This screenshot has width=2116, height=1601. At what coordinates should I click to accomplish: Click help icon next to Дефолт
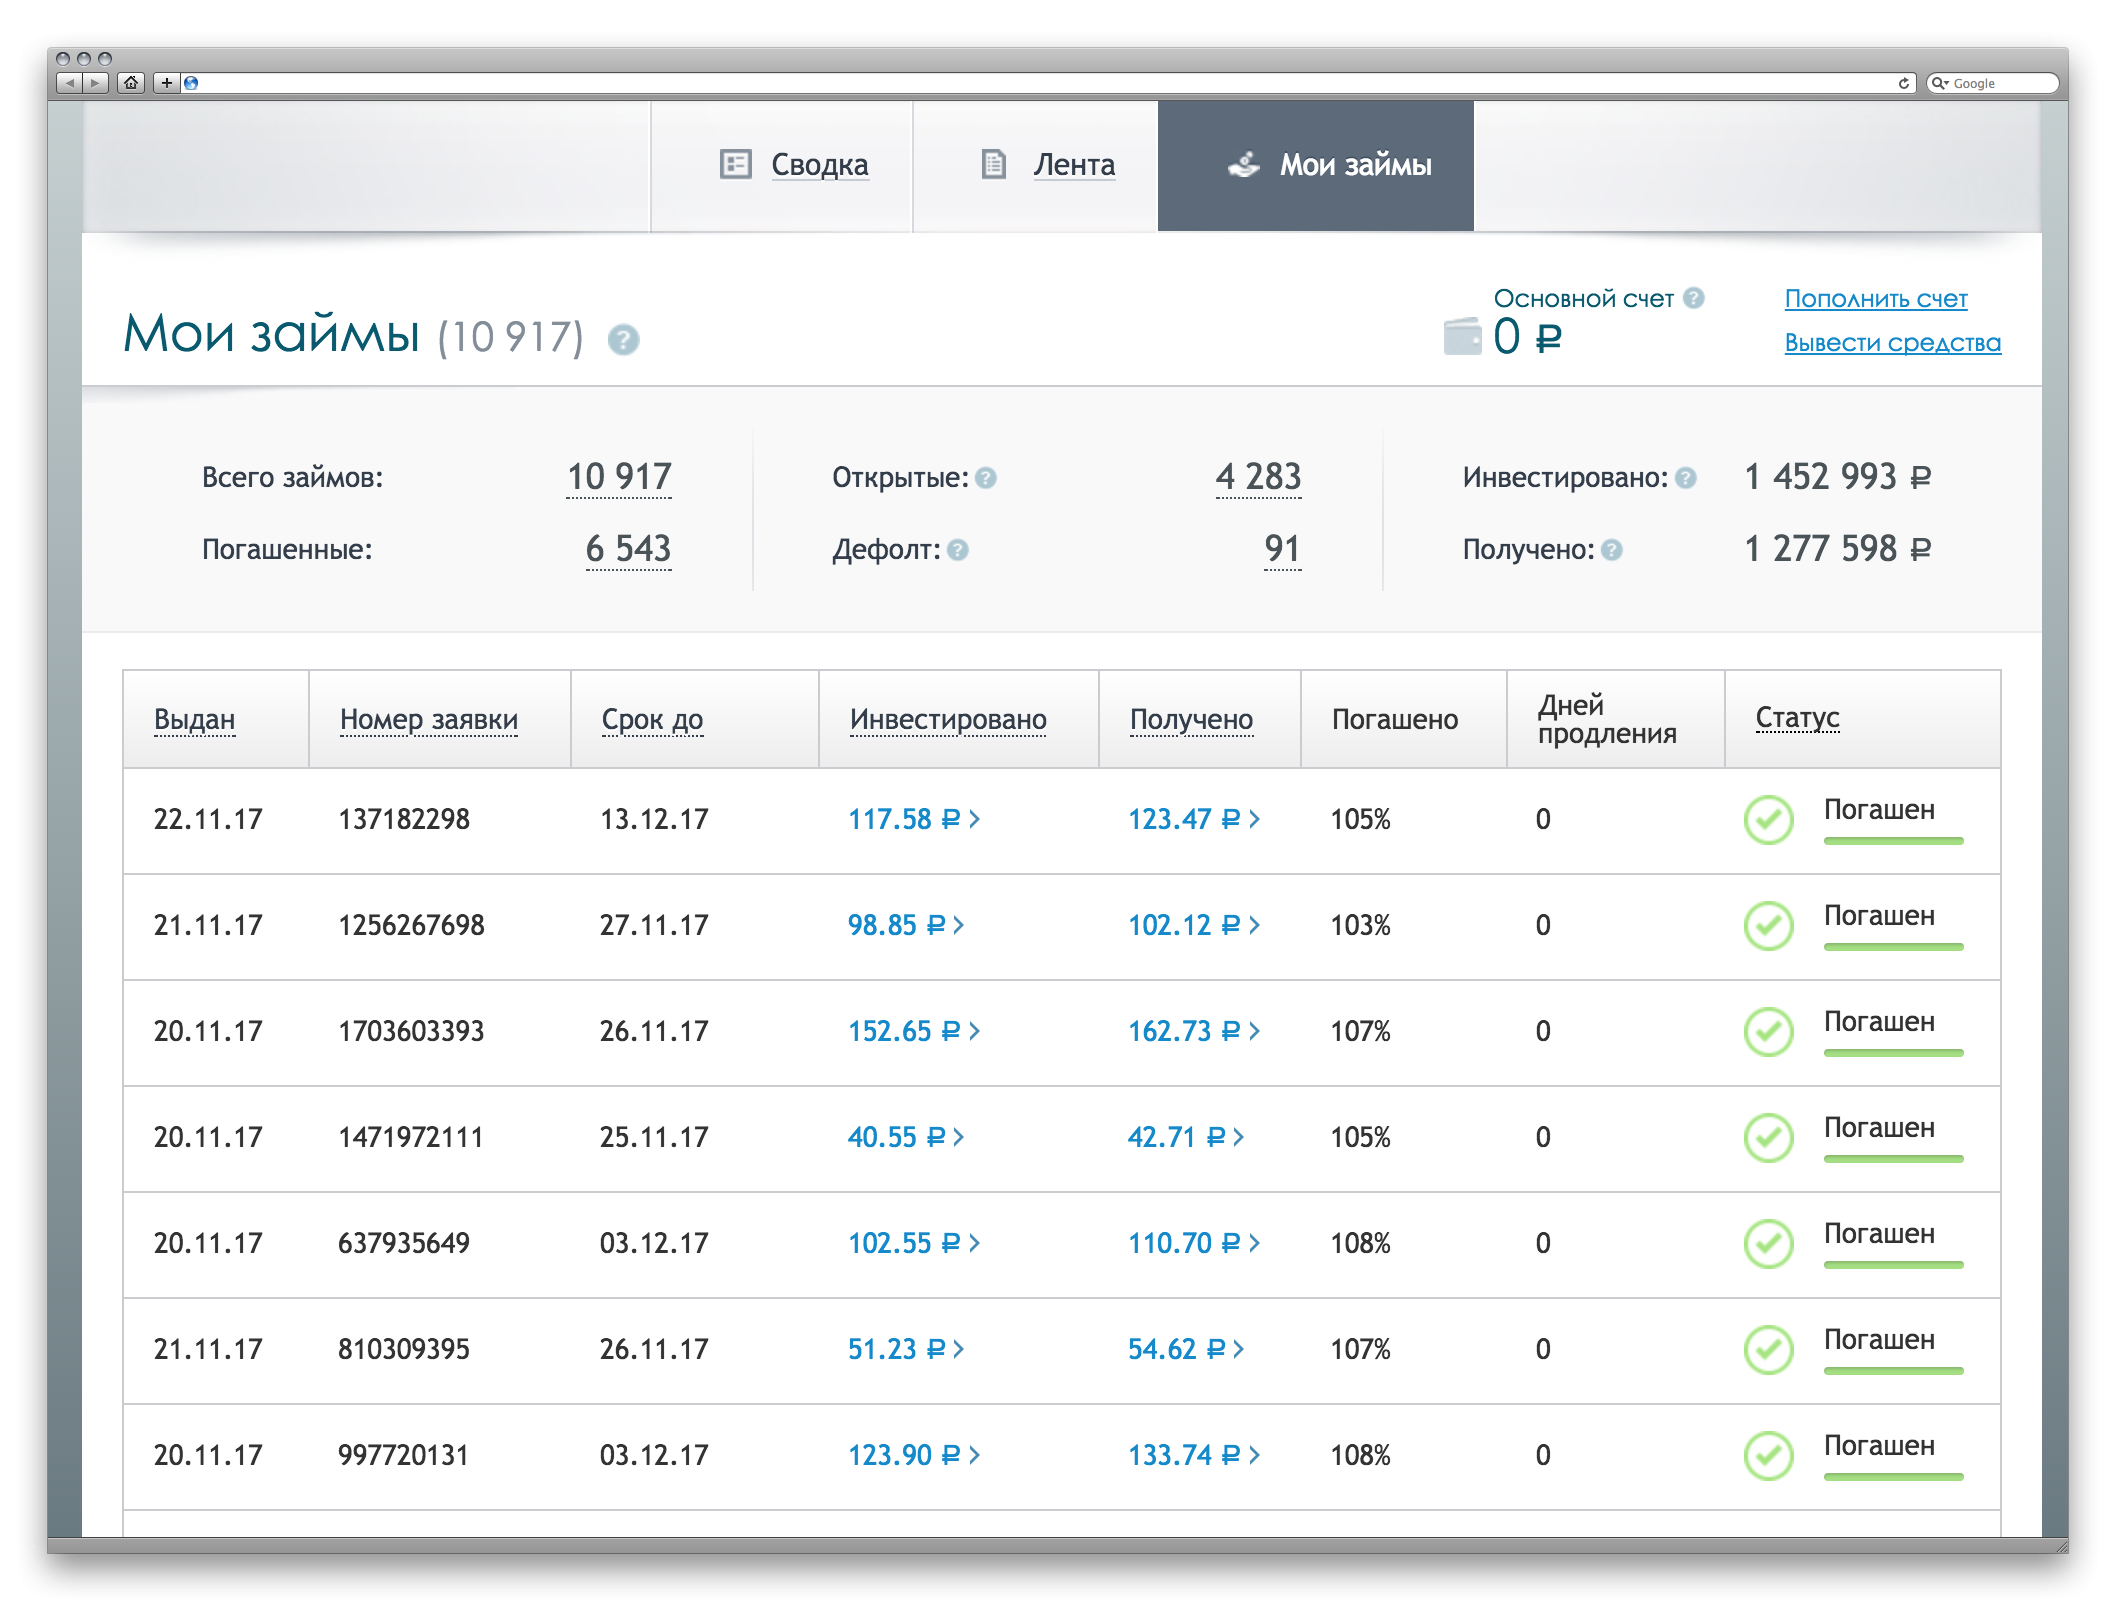(957, 550)
